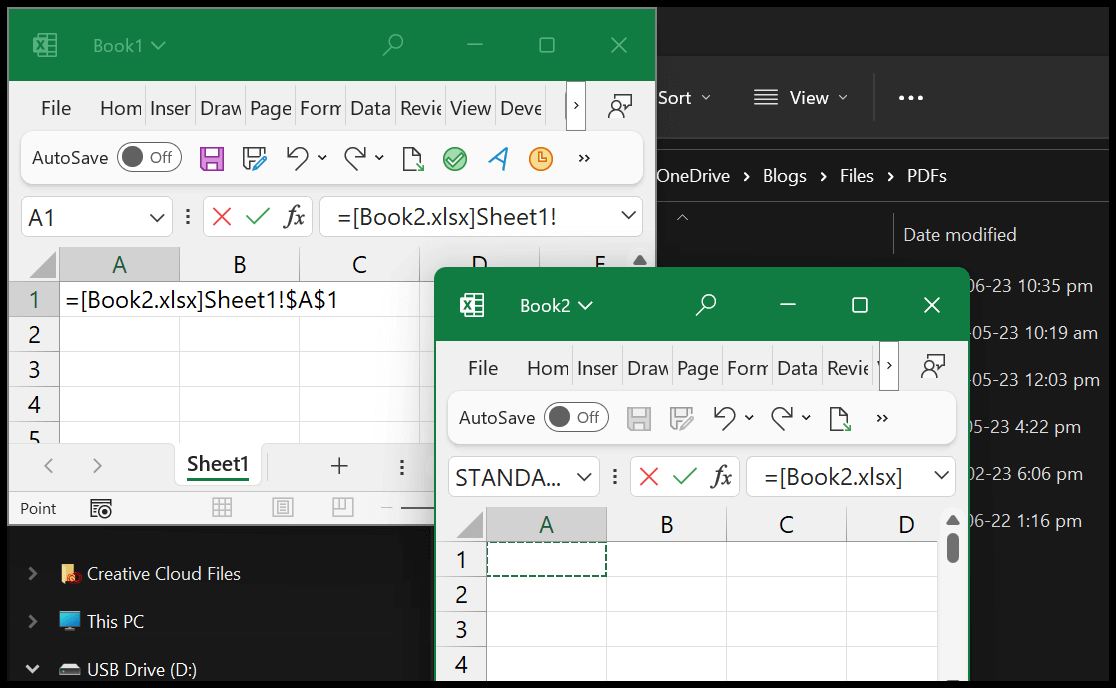Open Insert tab in Book2 ribbon
Screen dimensions: 1116x688
(x=597, y=368)
